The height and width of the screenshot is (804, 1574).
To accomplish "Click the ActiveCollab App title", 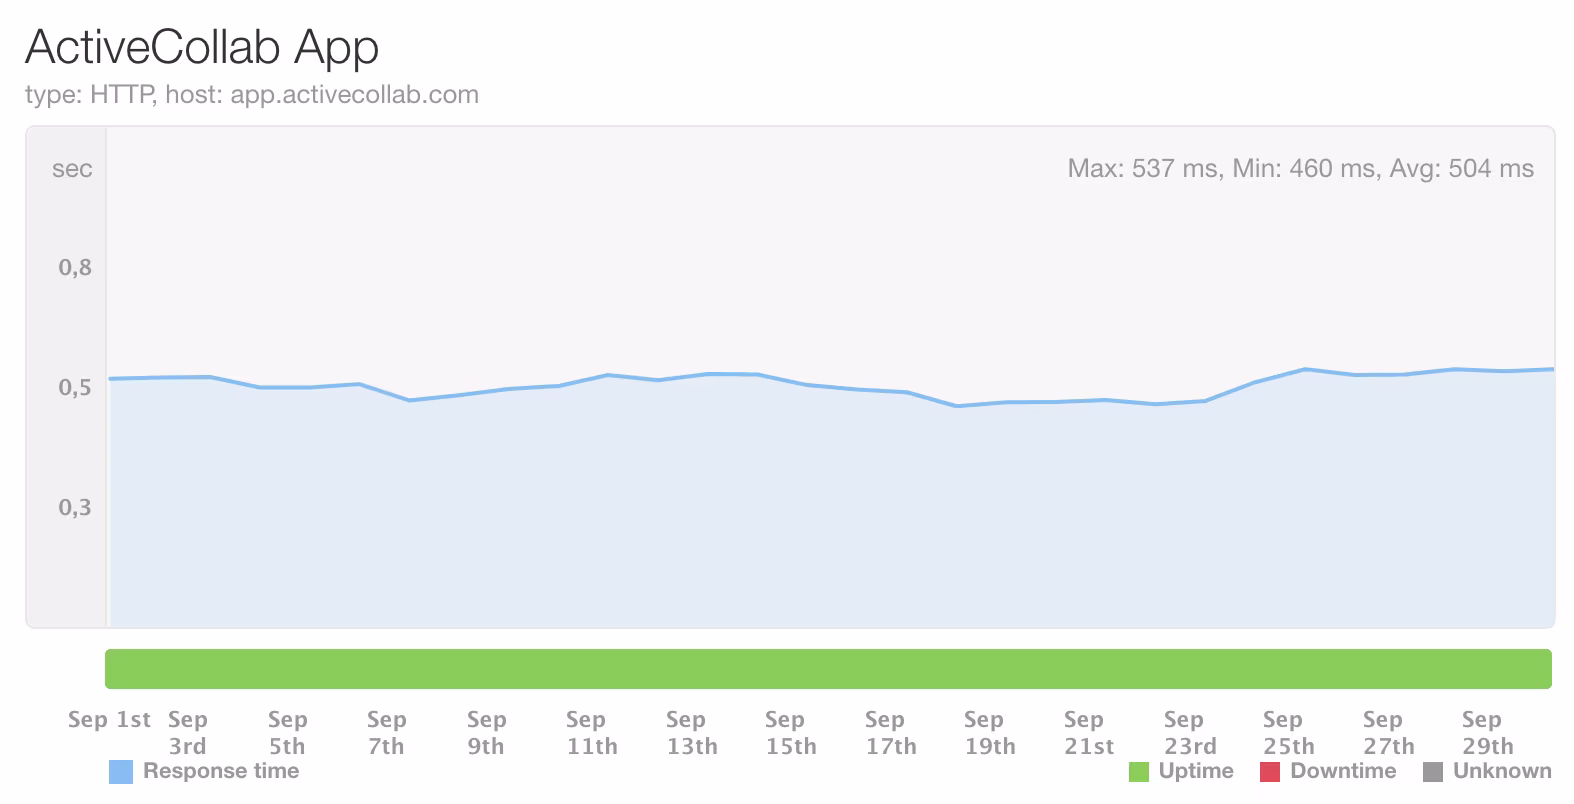I will point(202,47).
